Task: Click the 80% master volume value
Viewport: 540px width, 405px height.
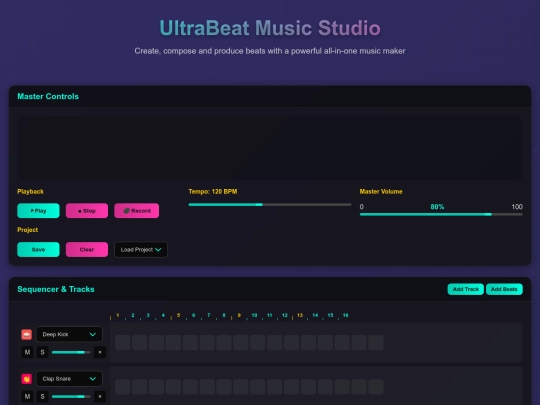Action: pyautogui.click(x=437, y=207)
